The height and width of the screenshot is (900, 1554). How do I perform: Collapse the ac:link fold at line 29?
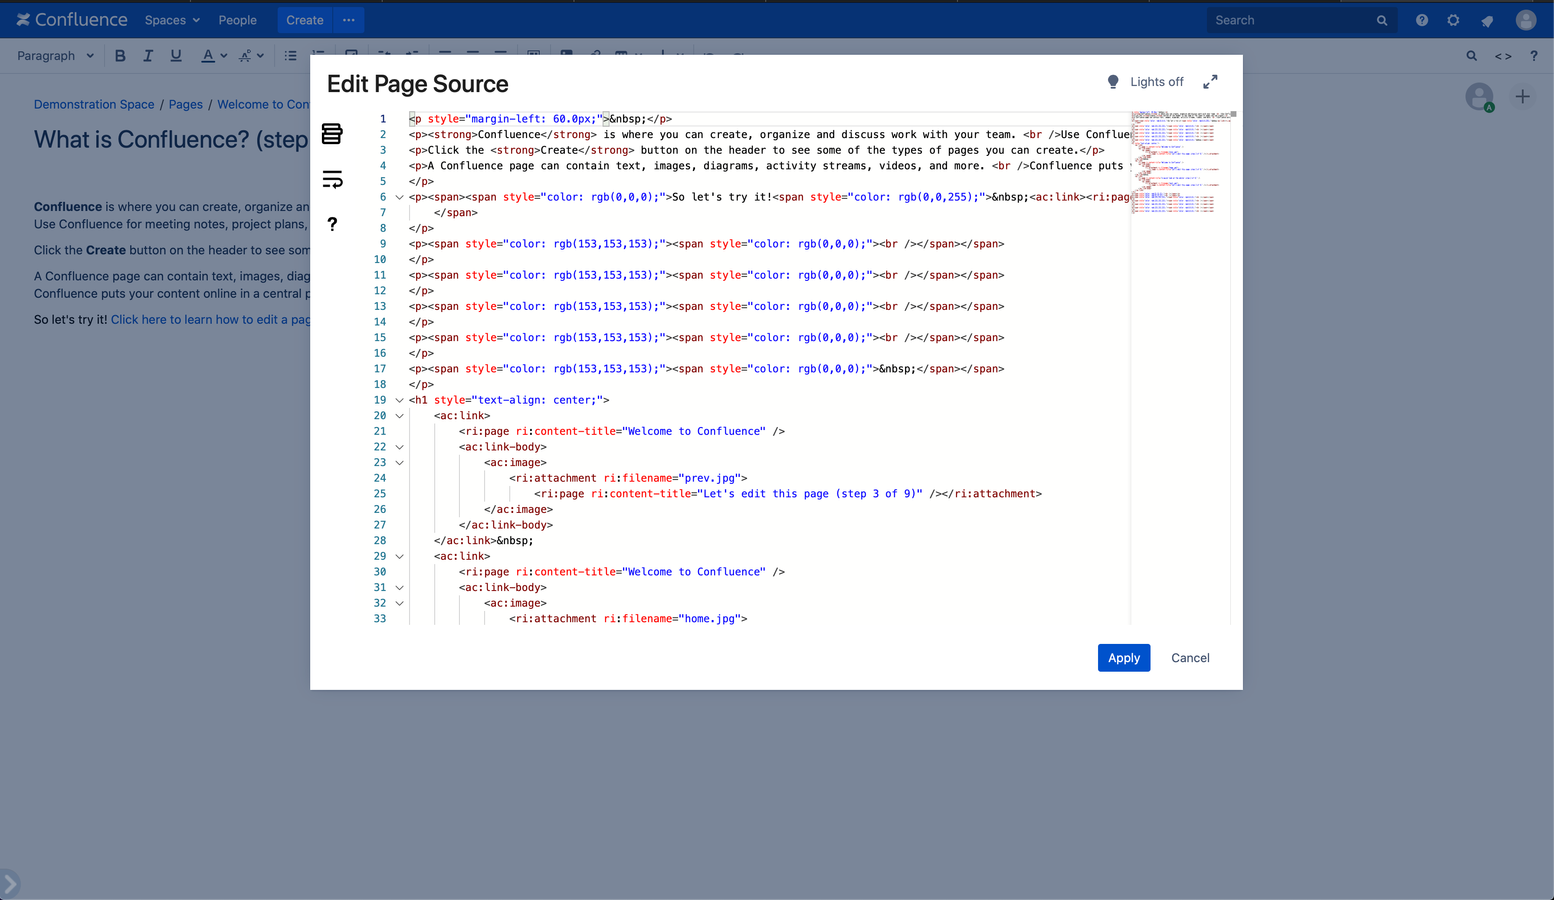coord(399,556)
